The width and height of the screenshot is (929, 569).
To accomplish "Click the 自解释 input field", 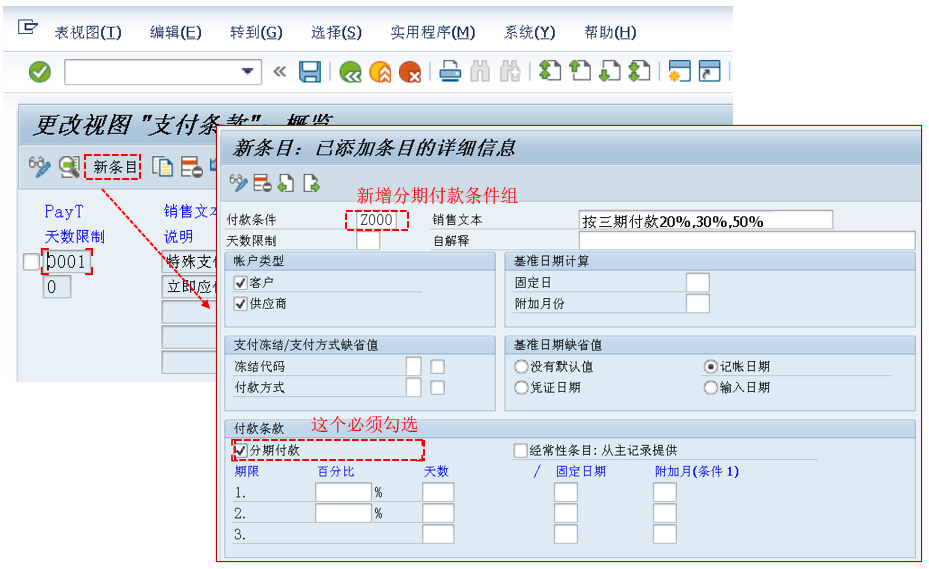I will (747, 241).
